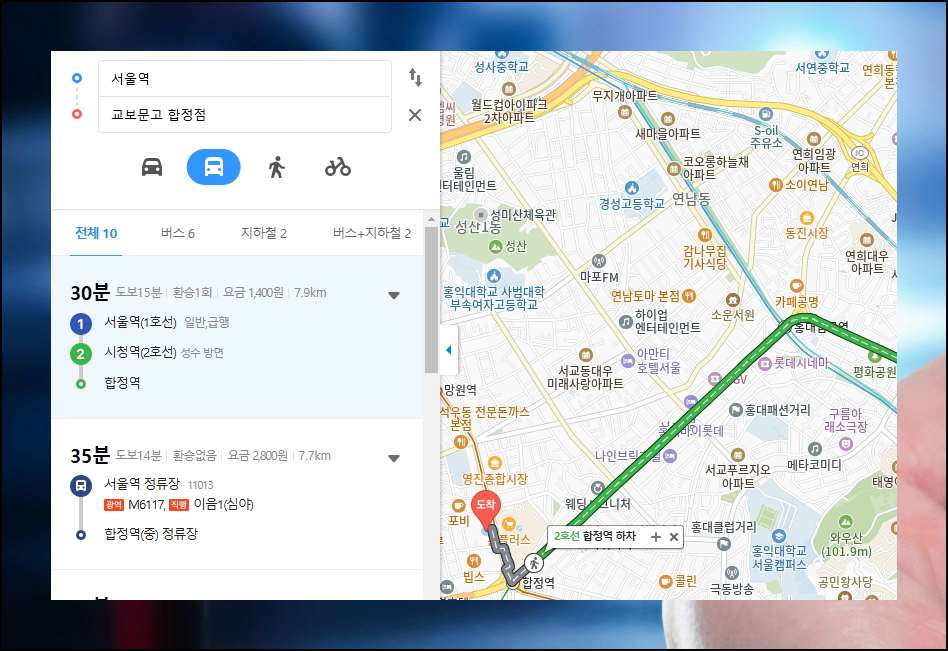948x651 pixels.
Task: Click 홍익대학교 사범대학 부속여자고등학교 icon
Action: click(x=494, y=276)
